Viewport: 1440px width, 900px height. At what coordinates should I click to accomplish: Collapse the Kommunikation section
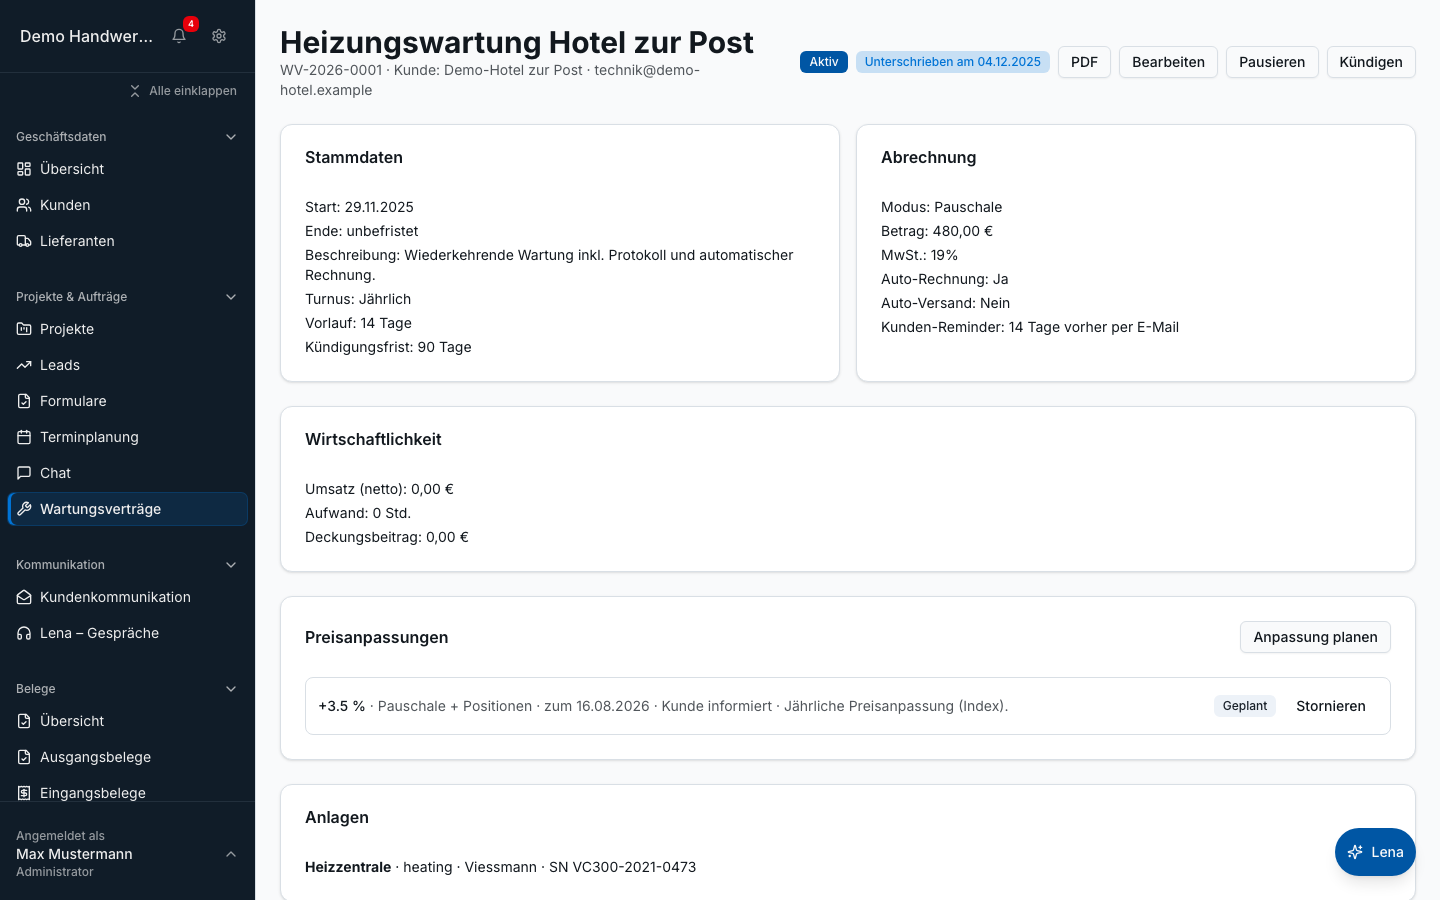pyautogui.click(x=231, y=565)
